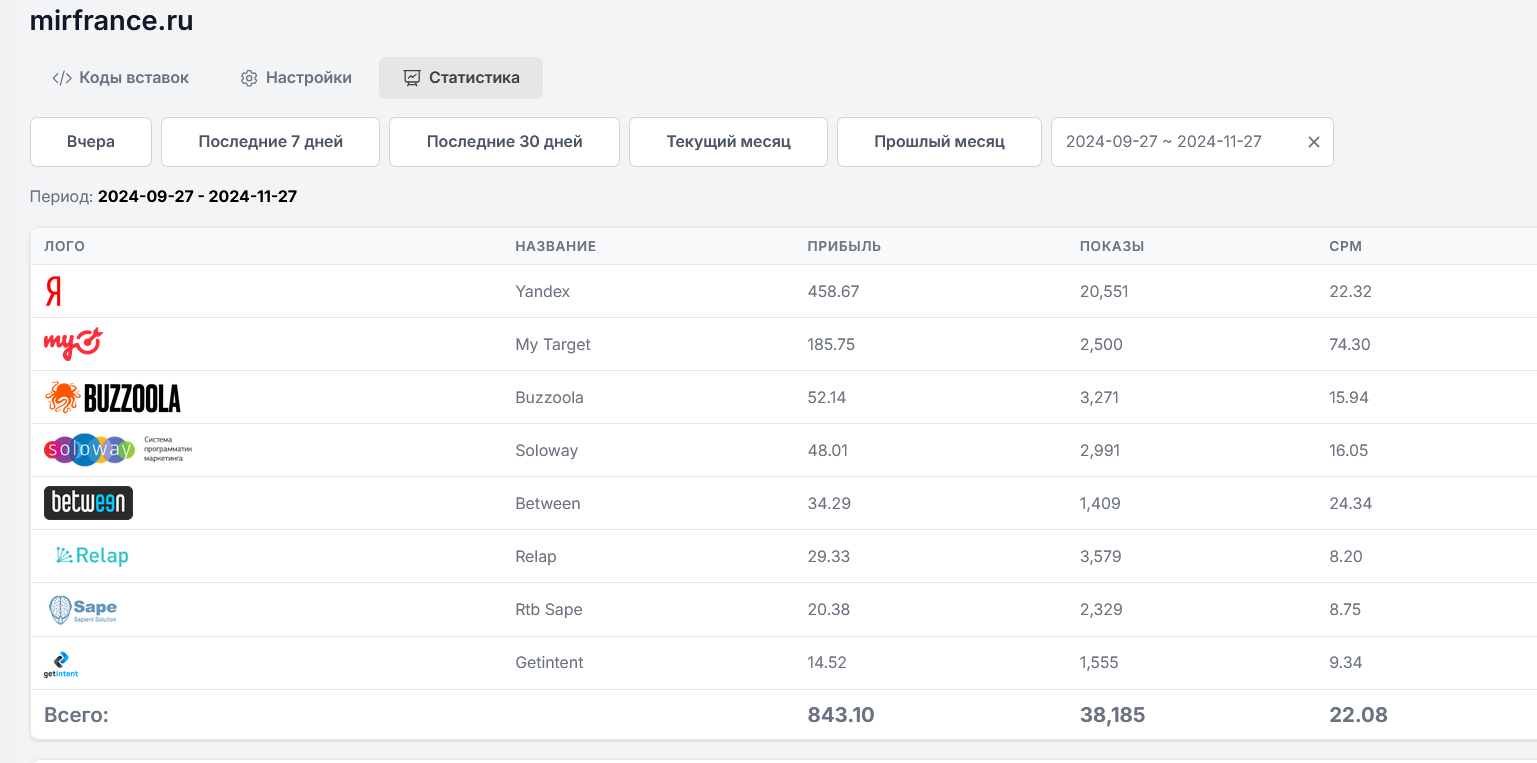Screen dimensions: 1537x763
Task: Click the Yandex logo icon
Action: [x=54, y=291]
